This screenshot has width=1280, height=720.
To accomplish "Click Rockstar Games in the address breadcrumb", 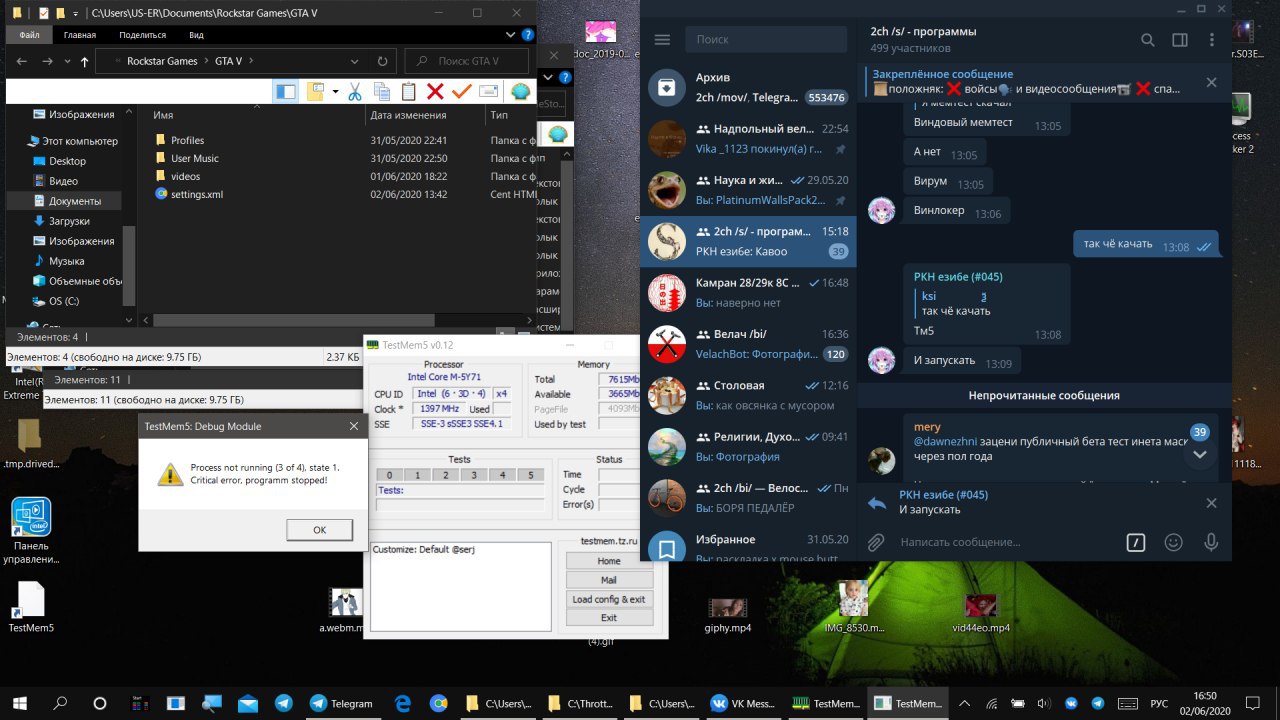I will 162,61.
